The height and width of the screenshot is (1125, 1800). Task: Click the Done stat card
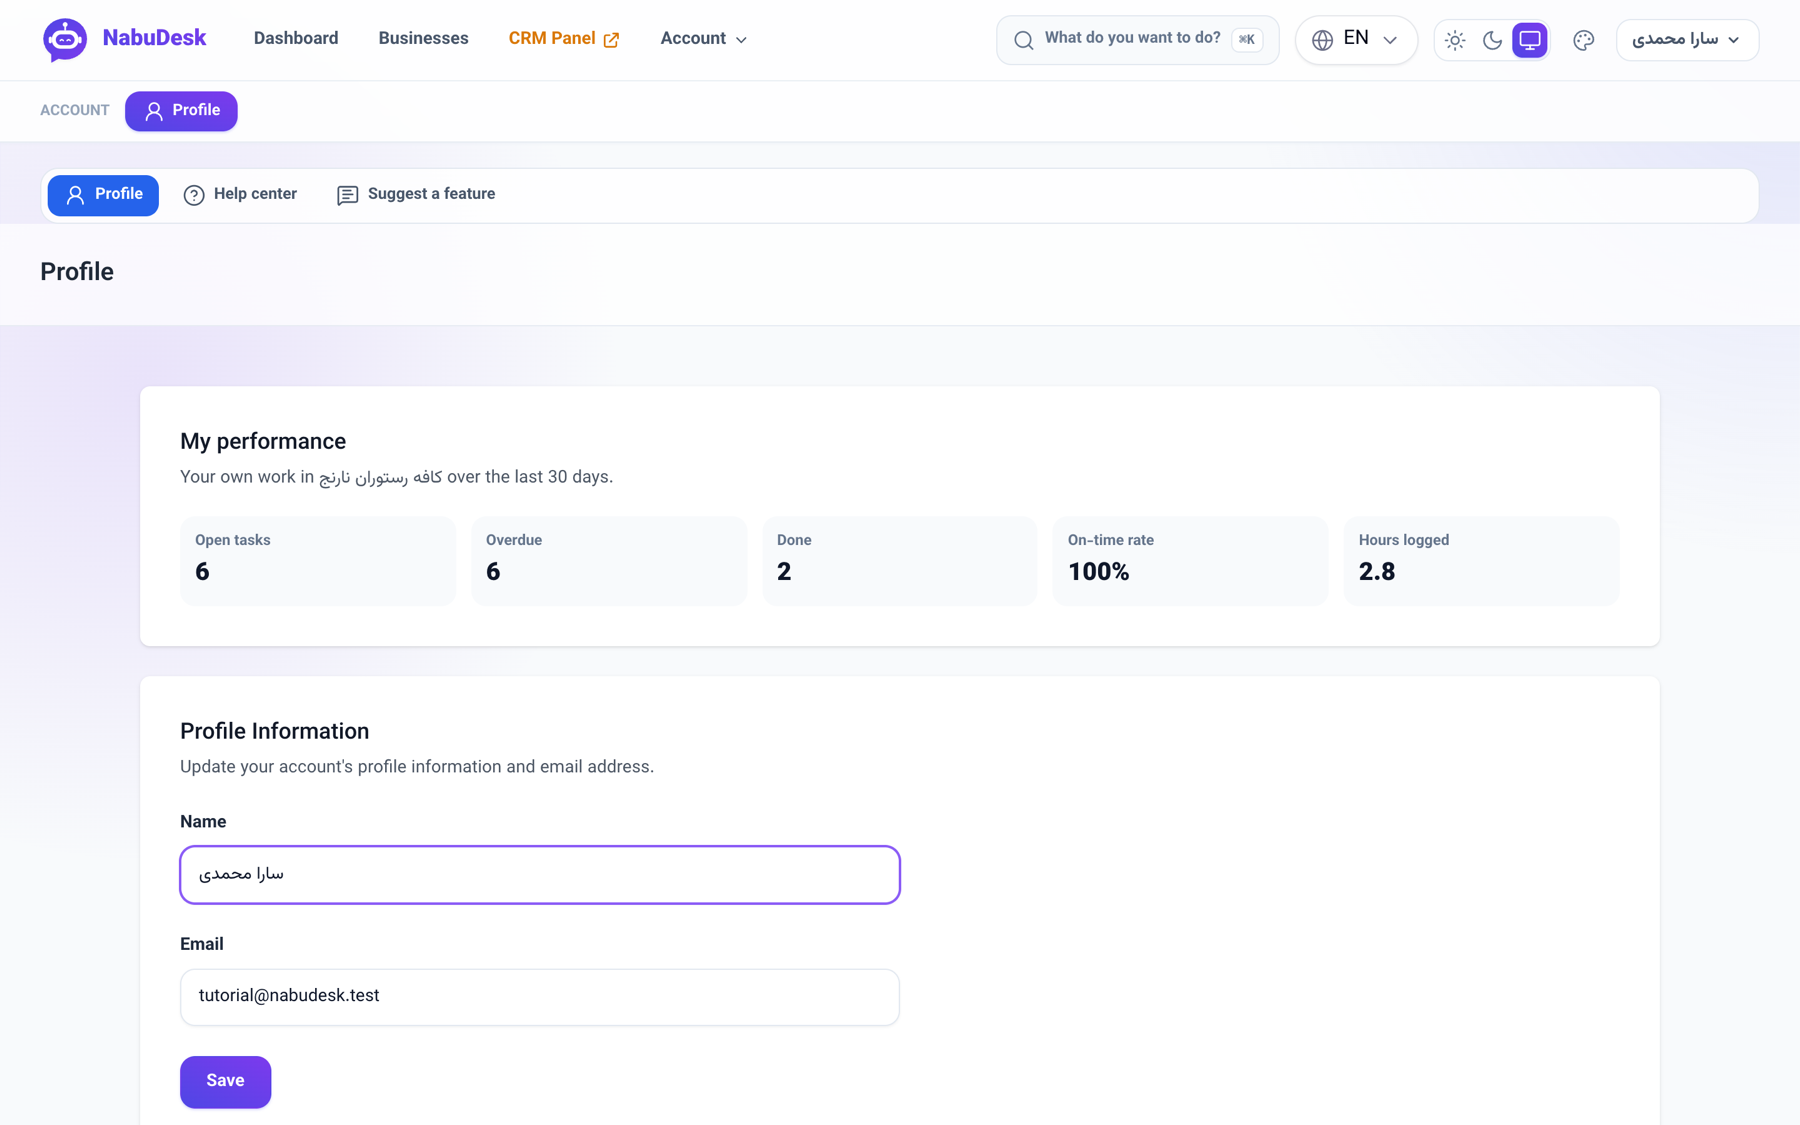[900, 561]
